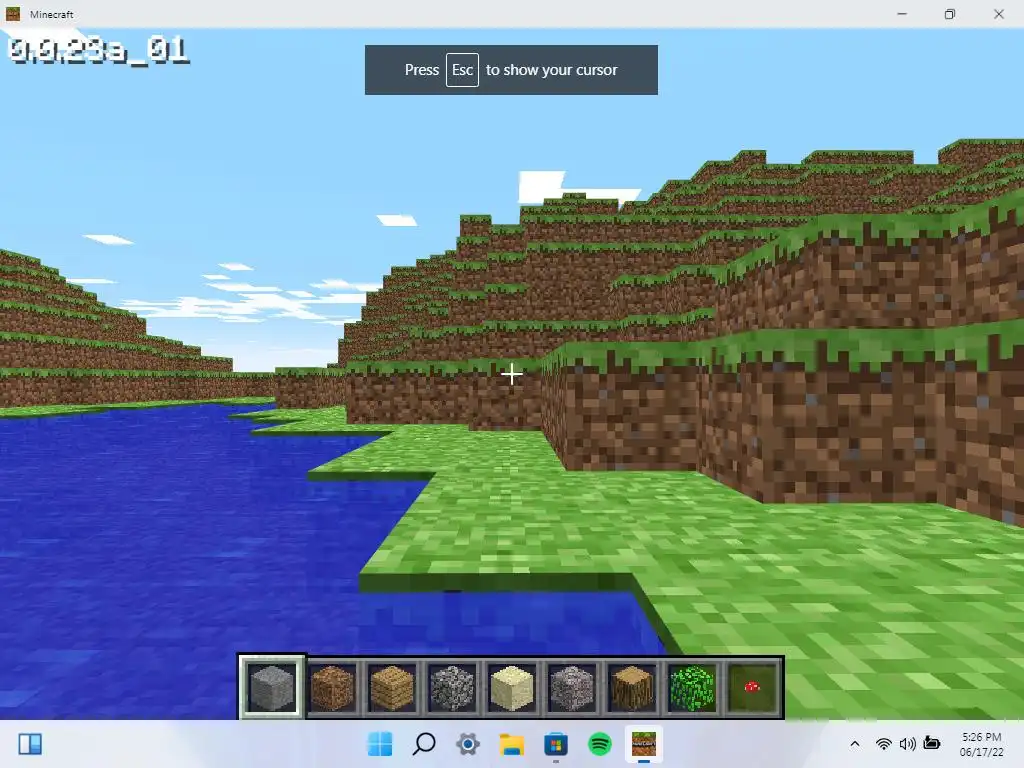Select the leaves block in hotbar
This screenshot has height=768, width=1024.
pyautogui.click(x=692, y=688)
